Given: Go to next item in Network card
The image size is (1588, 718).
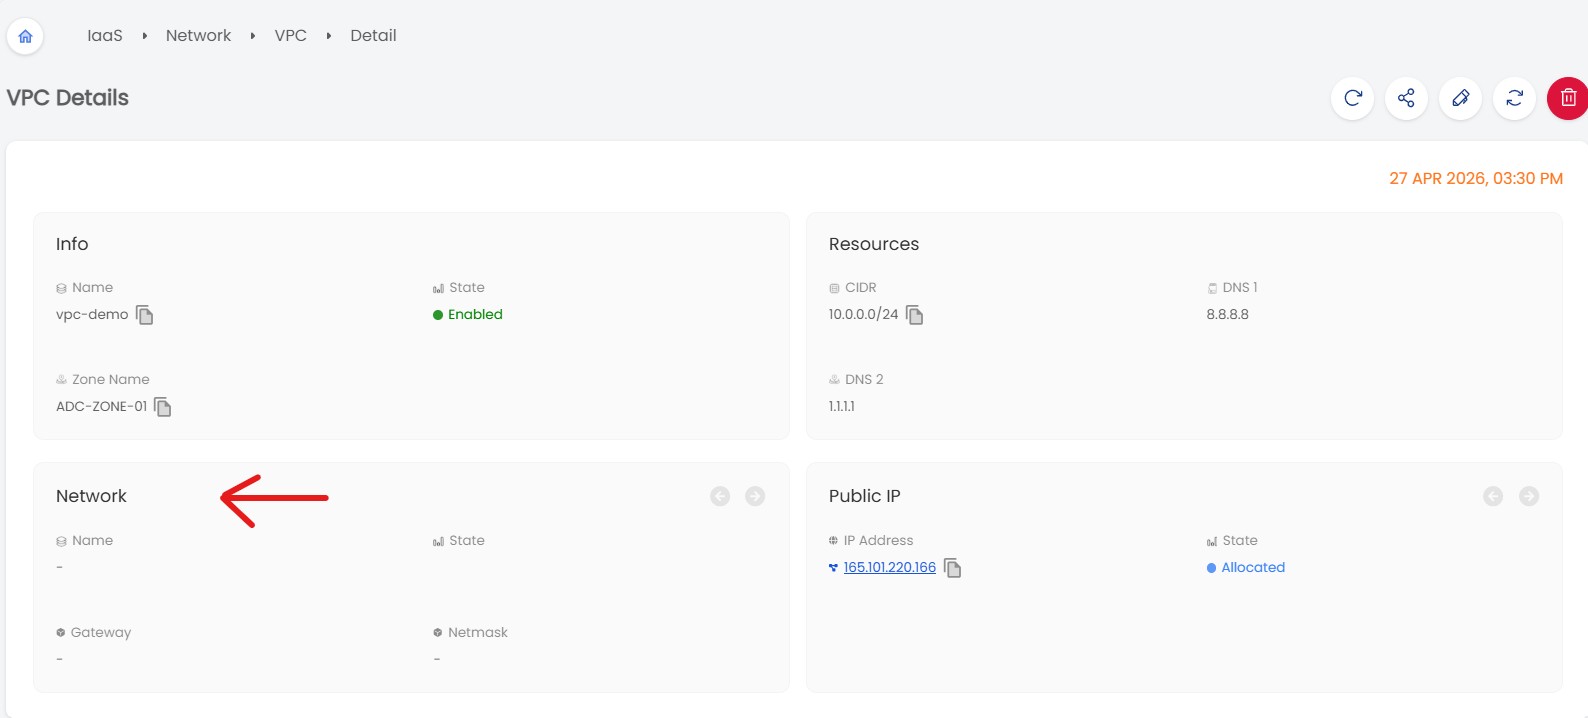Looking at the screenshot, I should 755,496.
